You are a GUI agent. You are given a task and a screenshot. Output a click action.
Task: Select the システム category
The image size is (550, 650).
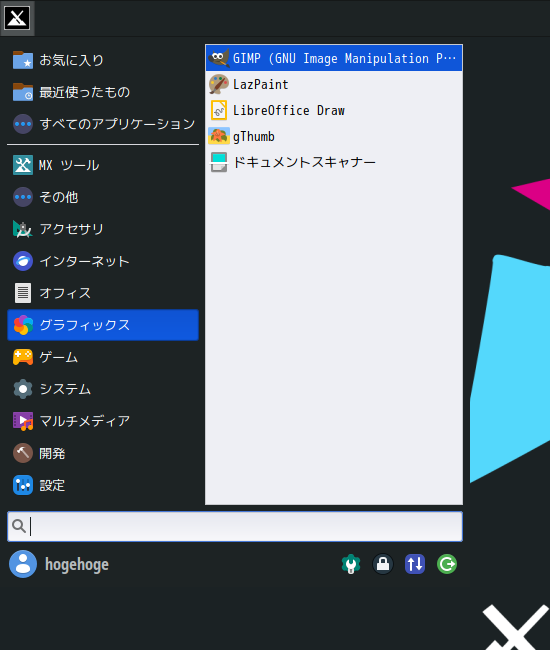(103, 389)
